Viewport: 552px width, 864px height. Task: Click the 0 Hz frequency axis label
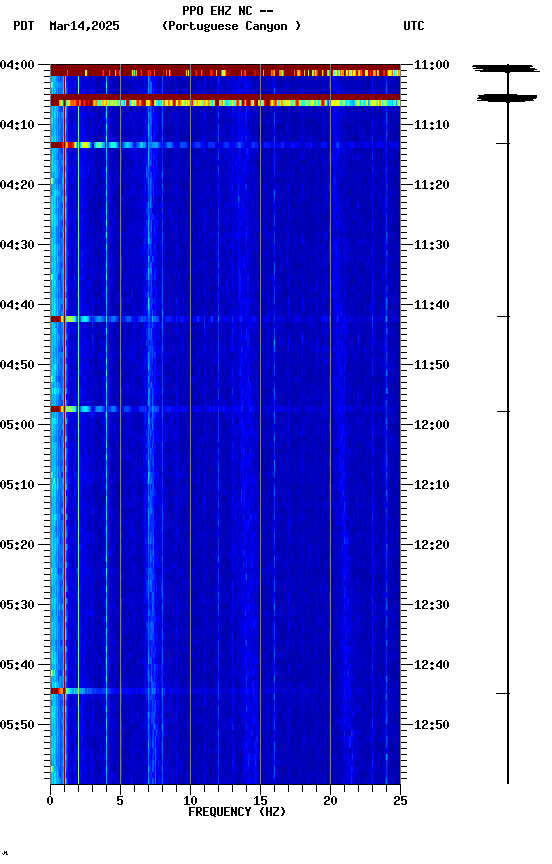[50, 801]
